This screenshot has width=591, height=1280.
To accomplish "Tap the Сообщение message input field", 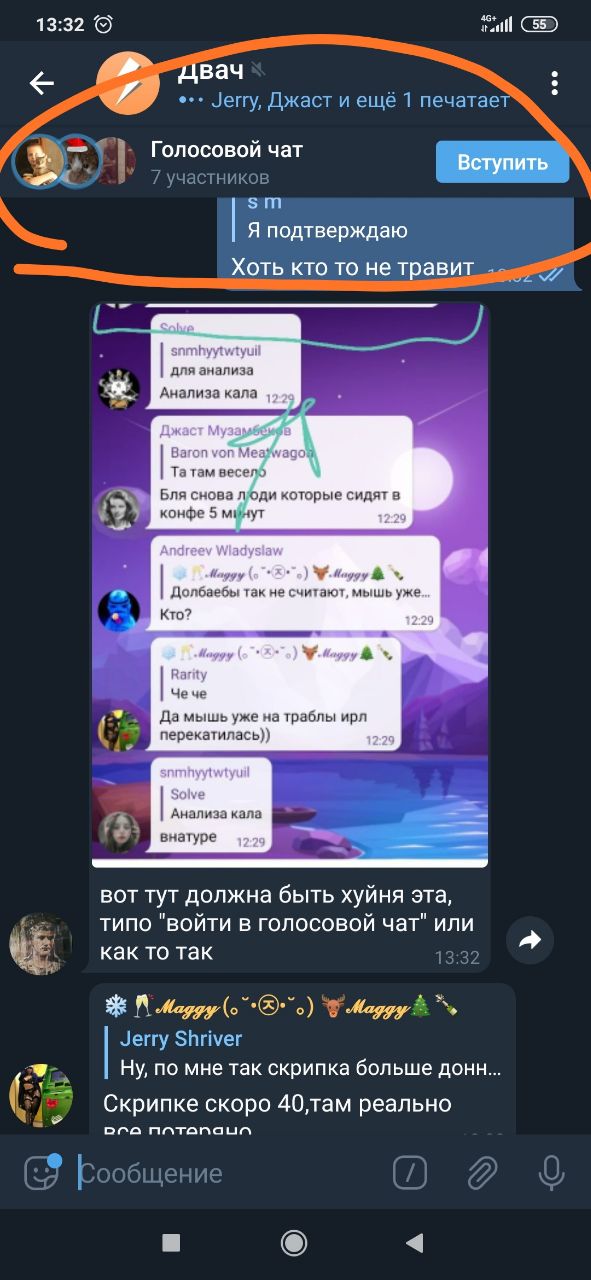I will [x=230, y=1172].
